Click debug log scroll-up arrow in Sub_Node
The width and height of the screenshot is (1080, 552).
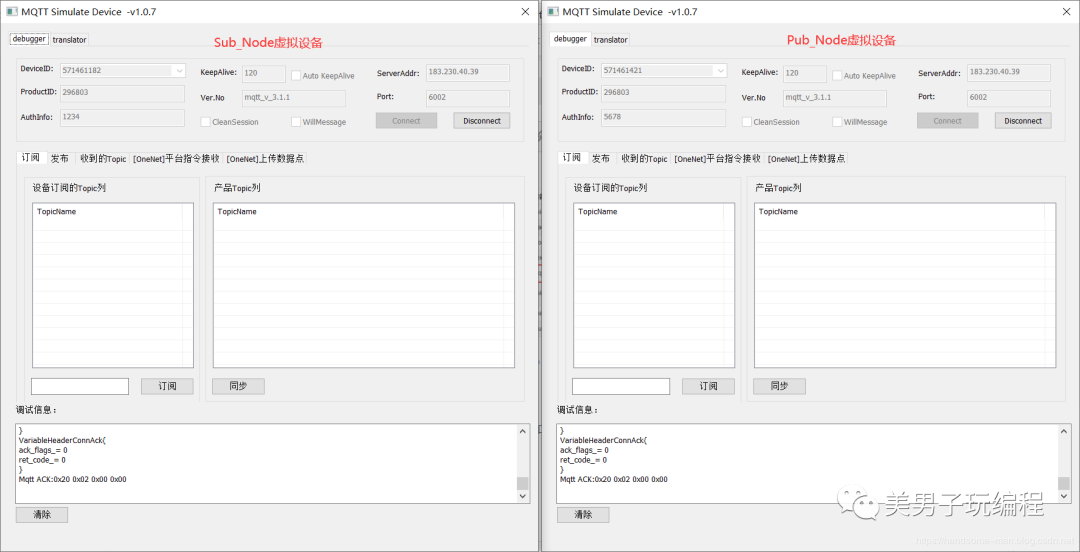pyautogui.click(x=523, y=431)
